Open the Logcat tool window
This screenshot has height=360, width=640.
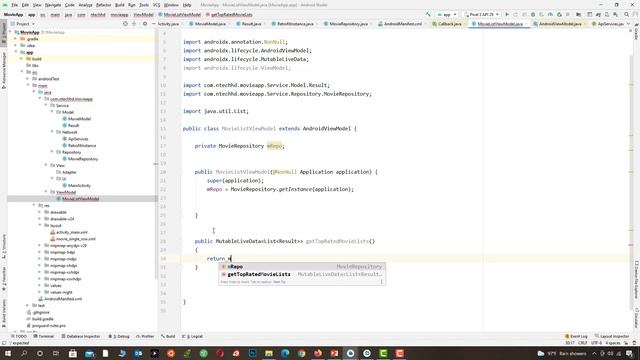[x=192, y=336]
